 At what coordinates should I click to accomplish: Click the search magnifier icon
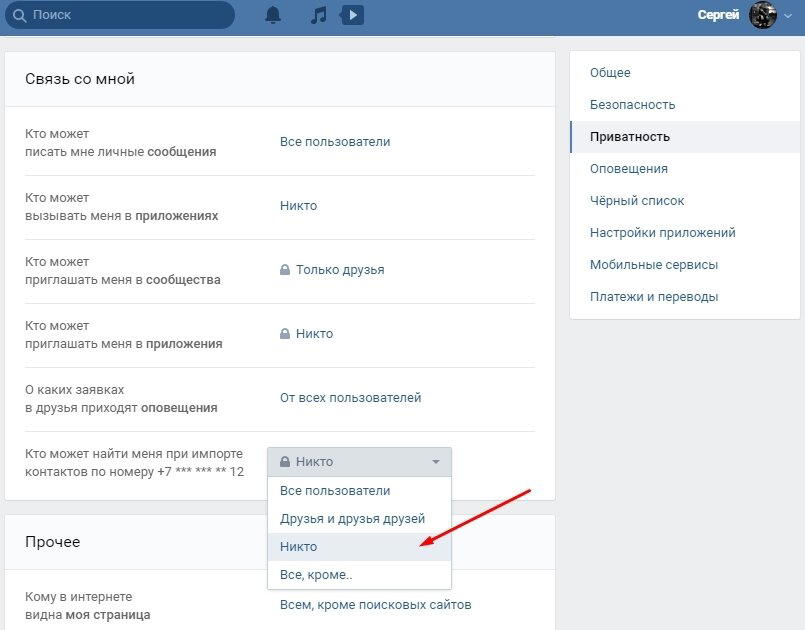(20, 15)
